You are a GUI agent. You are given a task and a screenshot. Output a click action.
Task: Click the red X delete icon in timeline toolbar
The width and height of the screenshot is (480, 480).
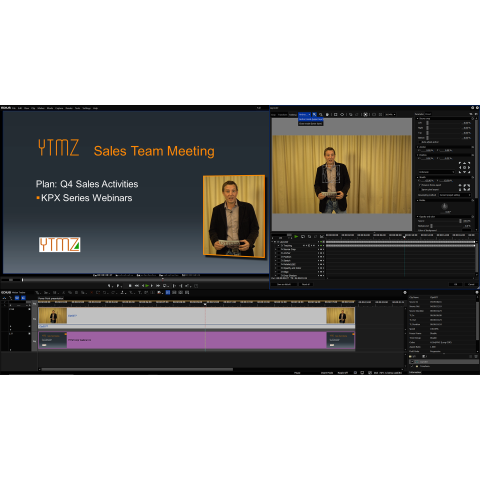91,292
